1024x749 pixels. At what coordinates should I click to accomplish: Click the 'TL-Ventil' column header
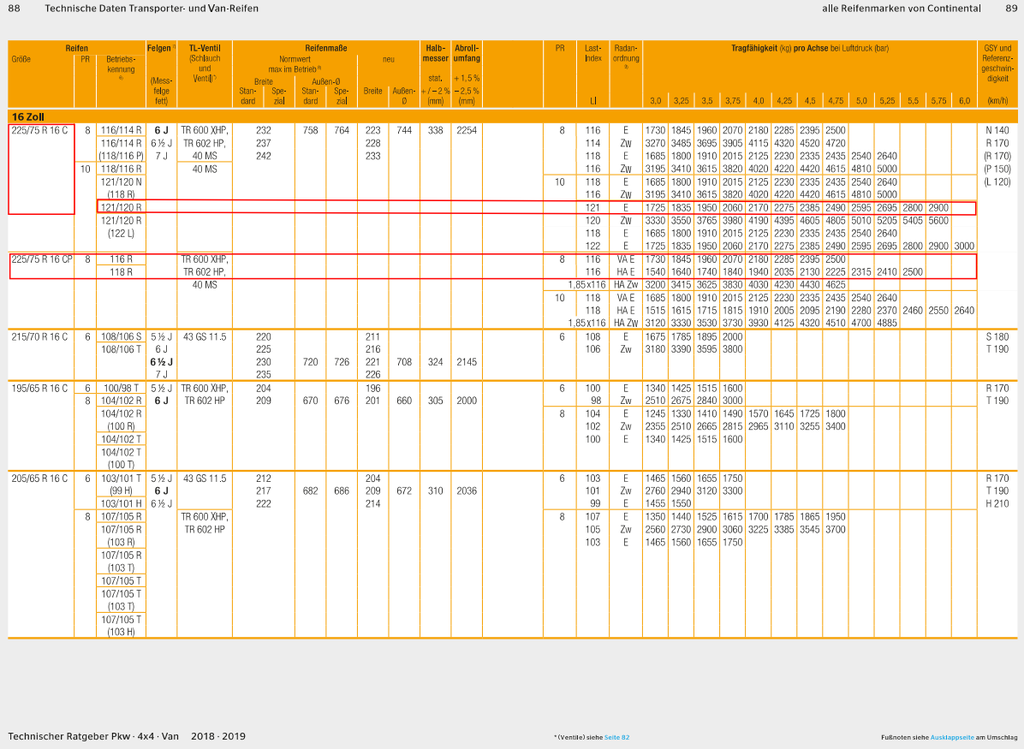[204, 48]
